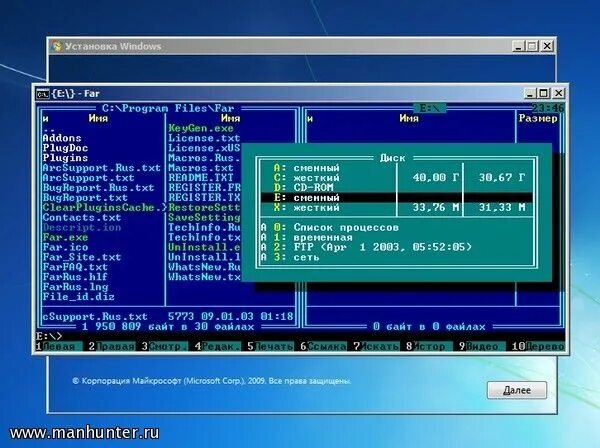Click right panel status '0 байт в 0 файлах'

429,327
